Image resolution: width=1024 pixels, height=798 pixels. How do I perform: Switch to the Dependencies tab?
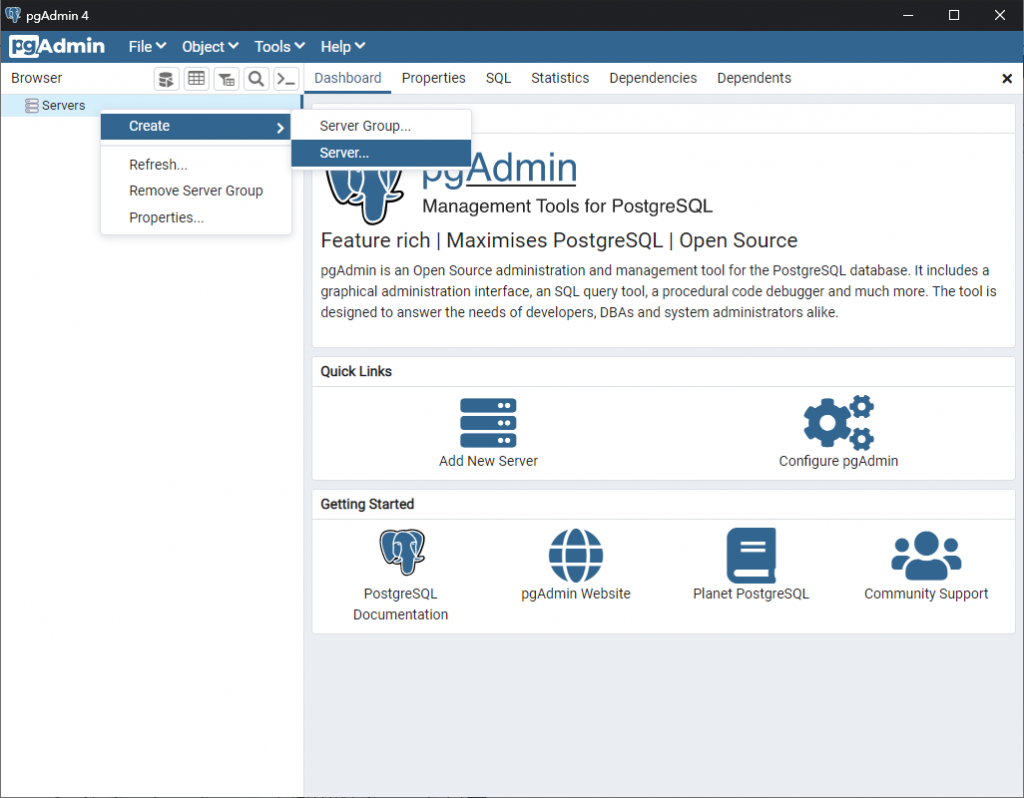click(x=653, y=78)
